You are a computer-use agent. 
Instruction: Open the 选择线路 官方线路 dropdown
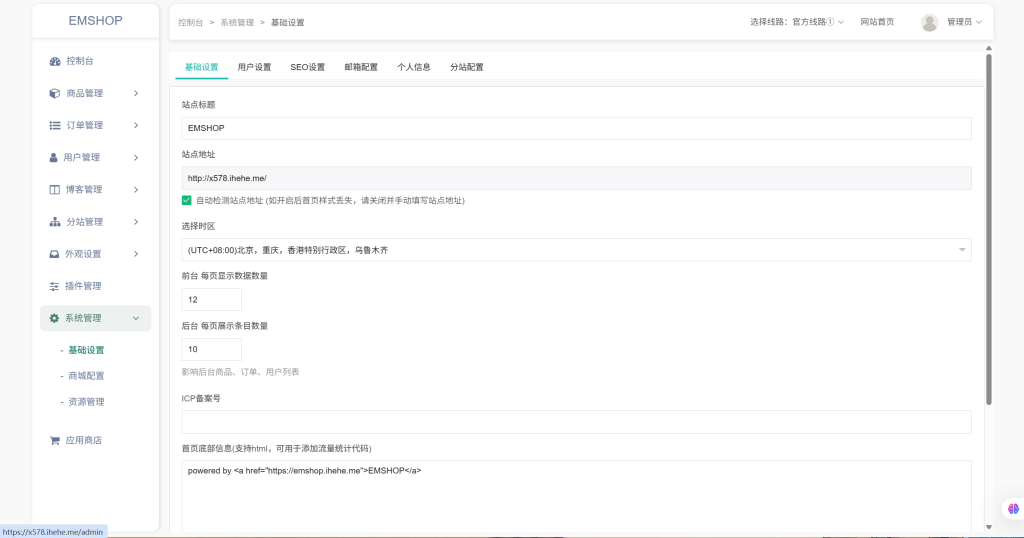(x=797, y=22)
